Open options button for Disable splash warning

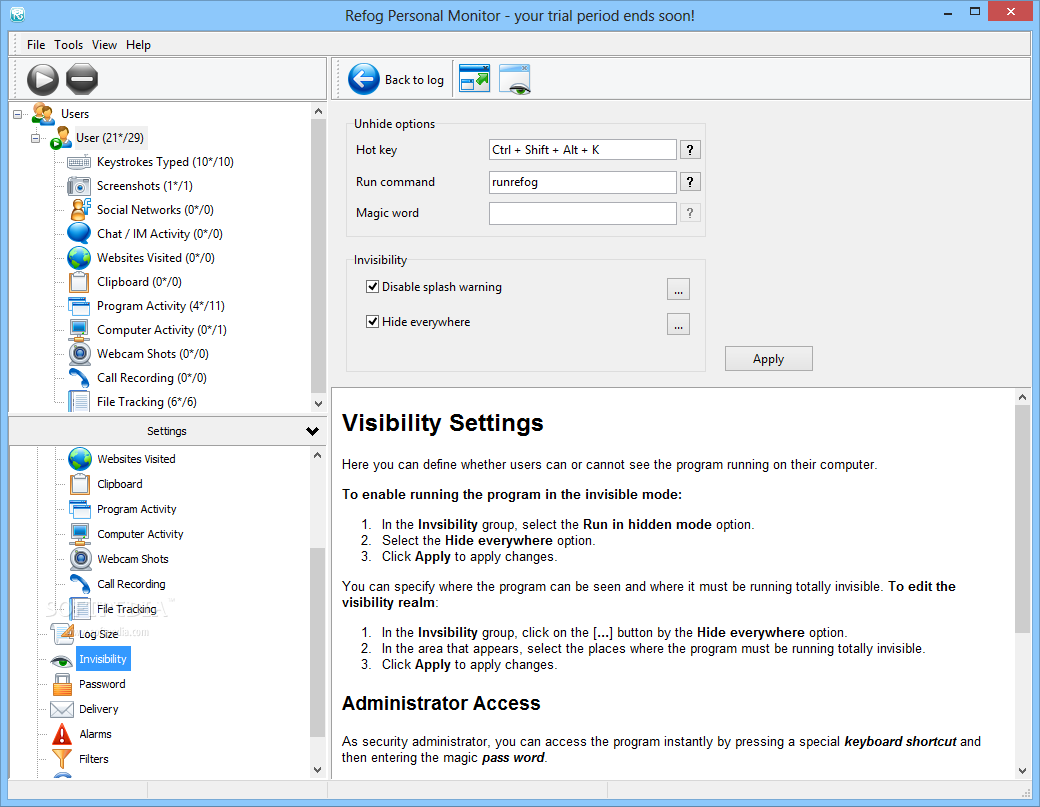(x=678, y=290)
